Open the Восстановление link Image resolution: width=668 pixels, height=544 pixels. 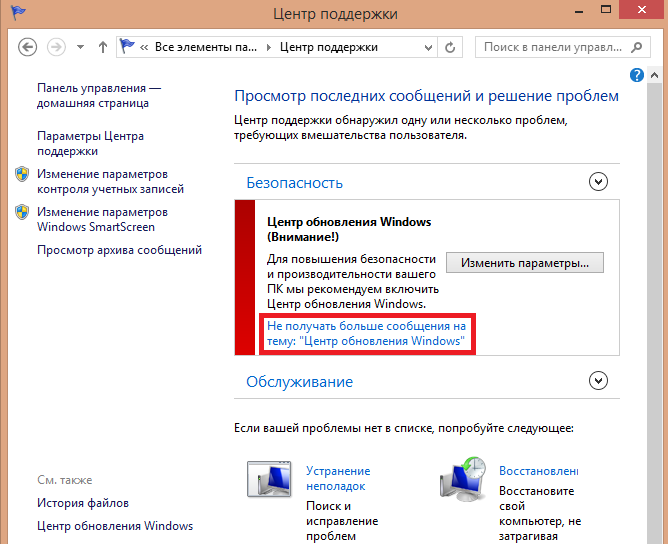point(538,471)
